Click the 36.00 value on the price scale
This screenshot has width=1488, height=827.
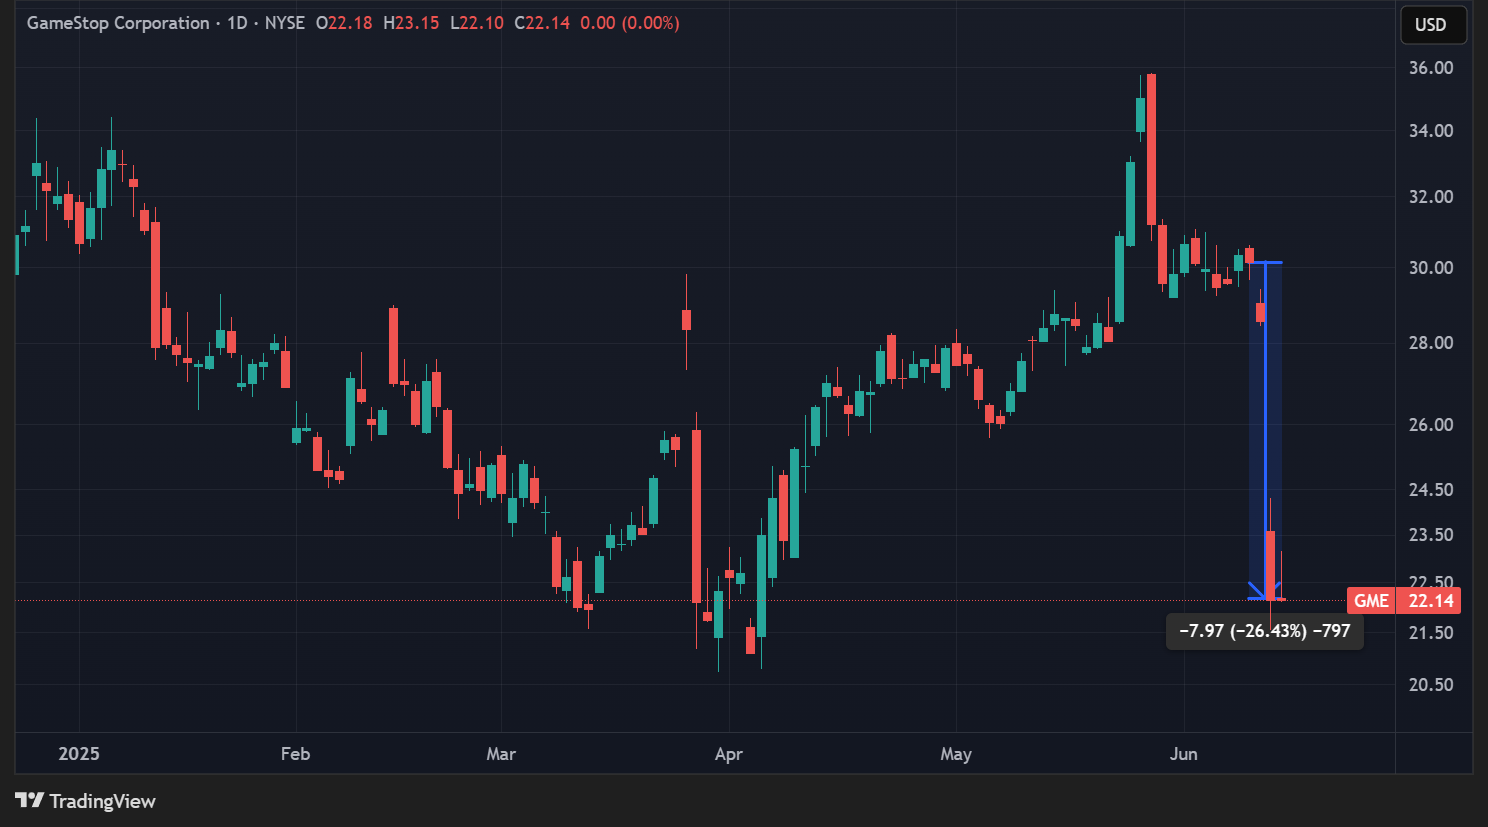click(x=1432, y=68)
